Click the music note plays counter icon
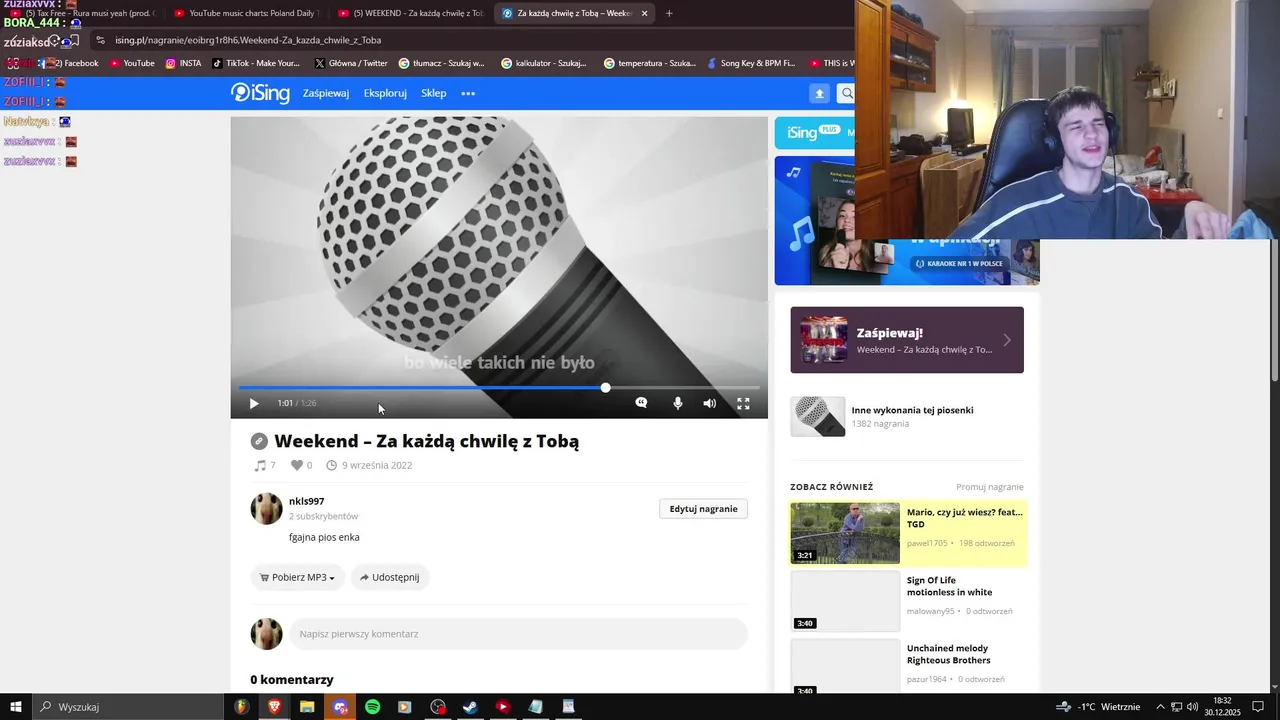 [x=260, y=465]
